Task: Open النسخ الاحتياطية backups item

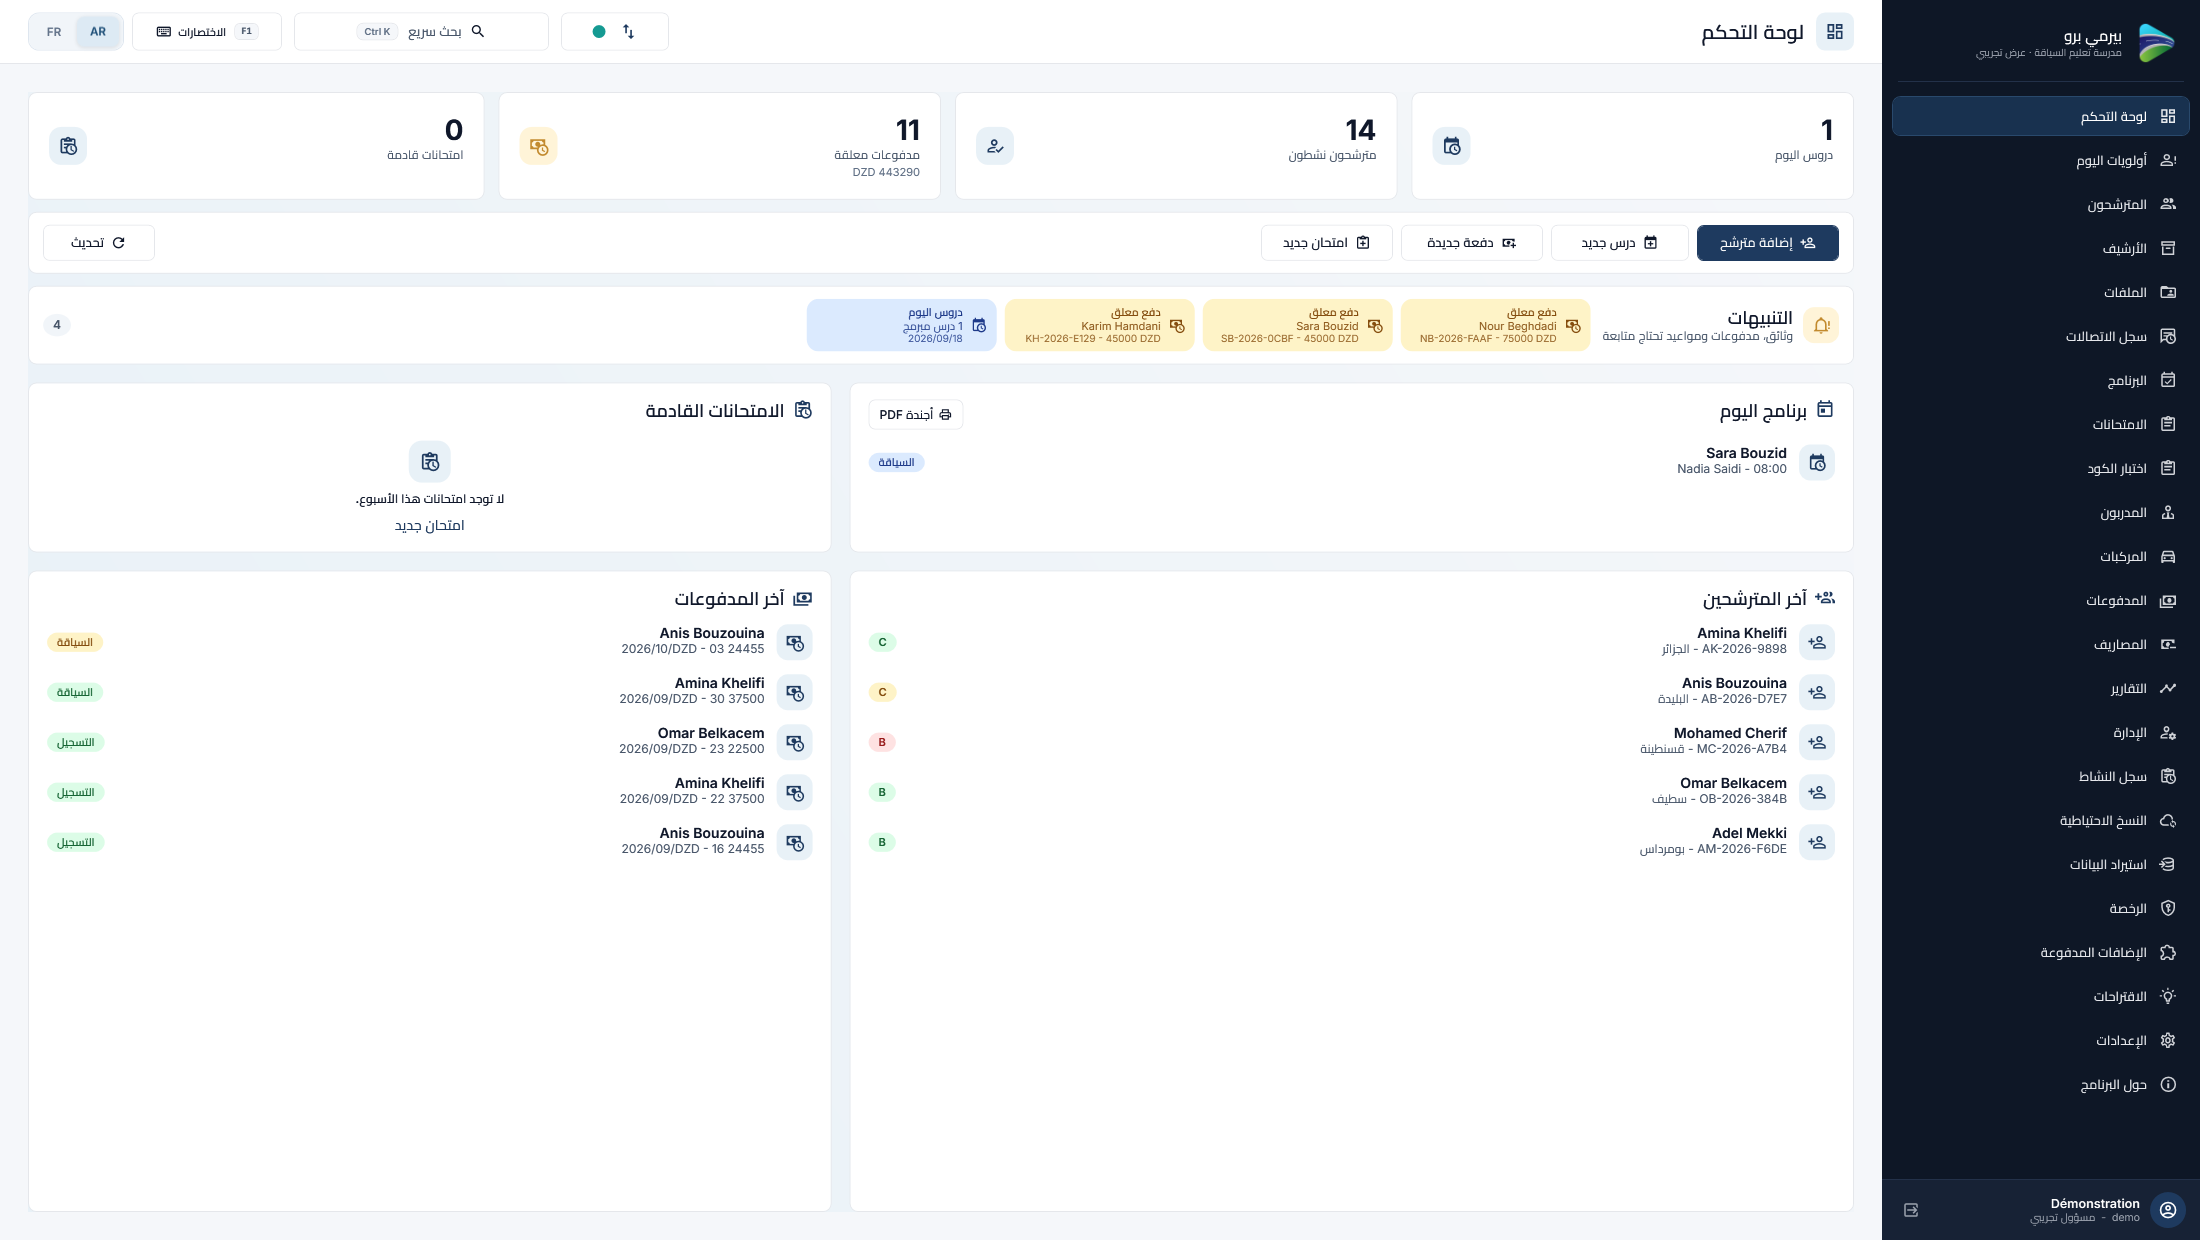Action: pos(2040,820)
